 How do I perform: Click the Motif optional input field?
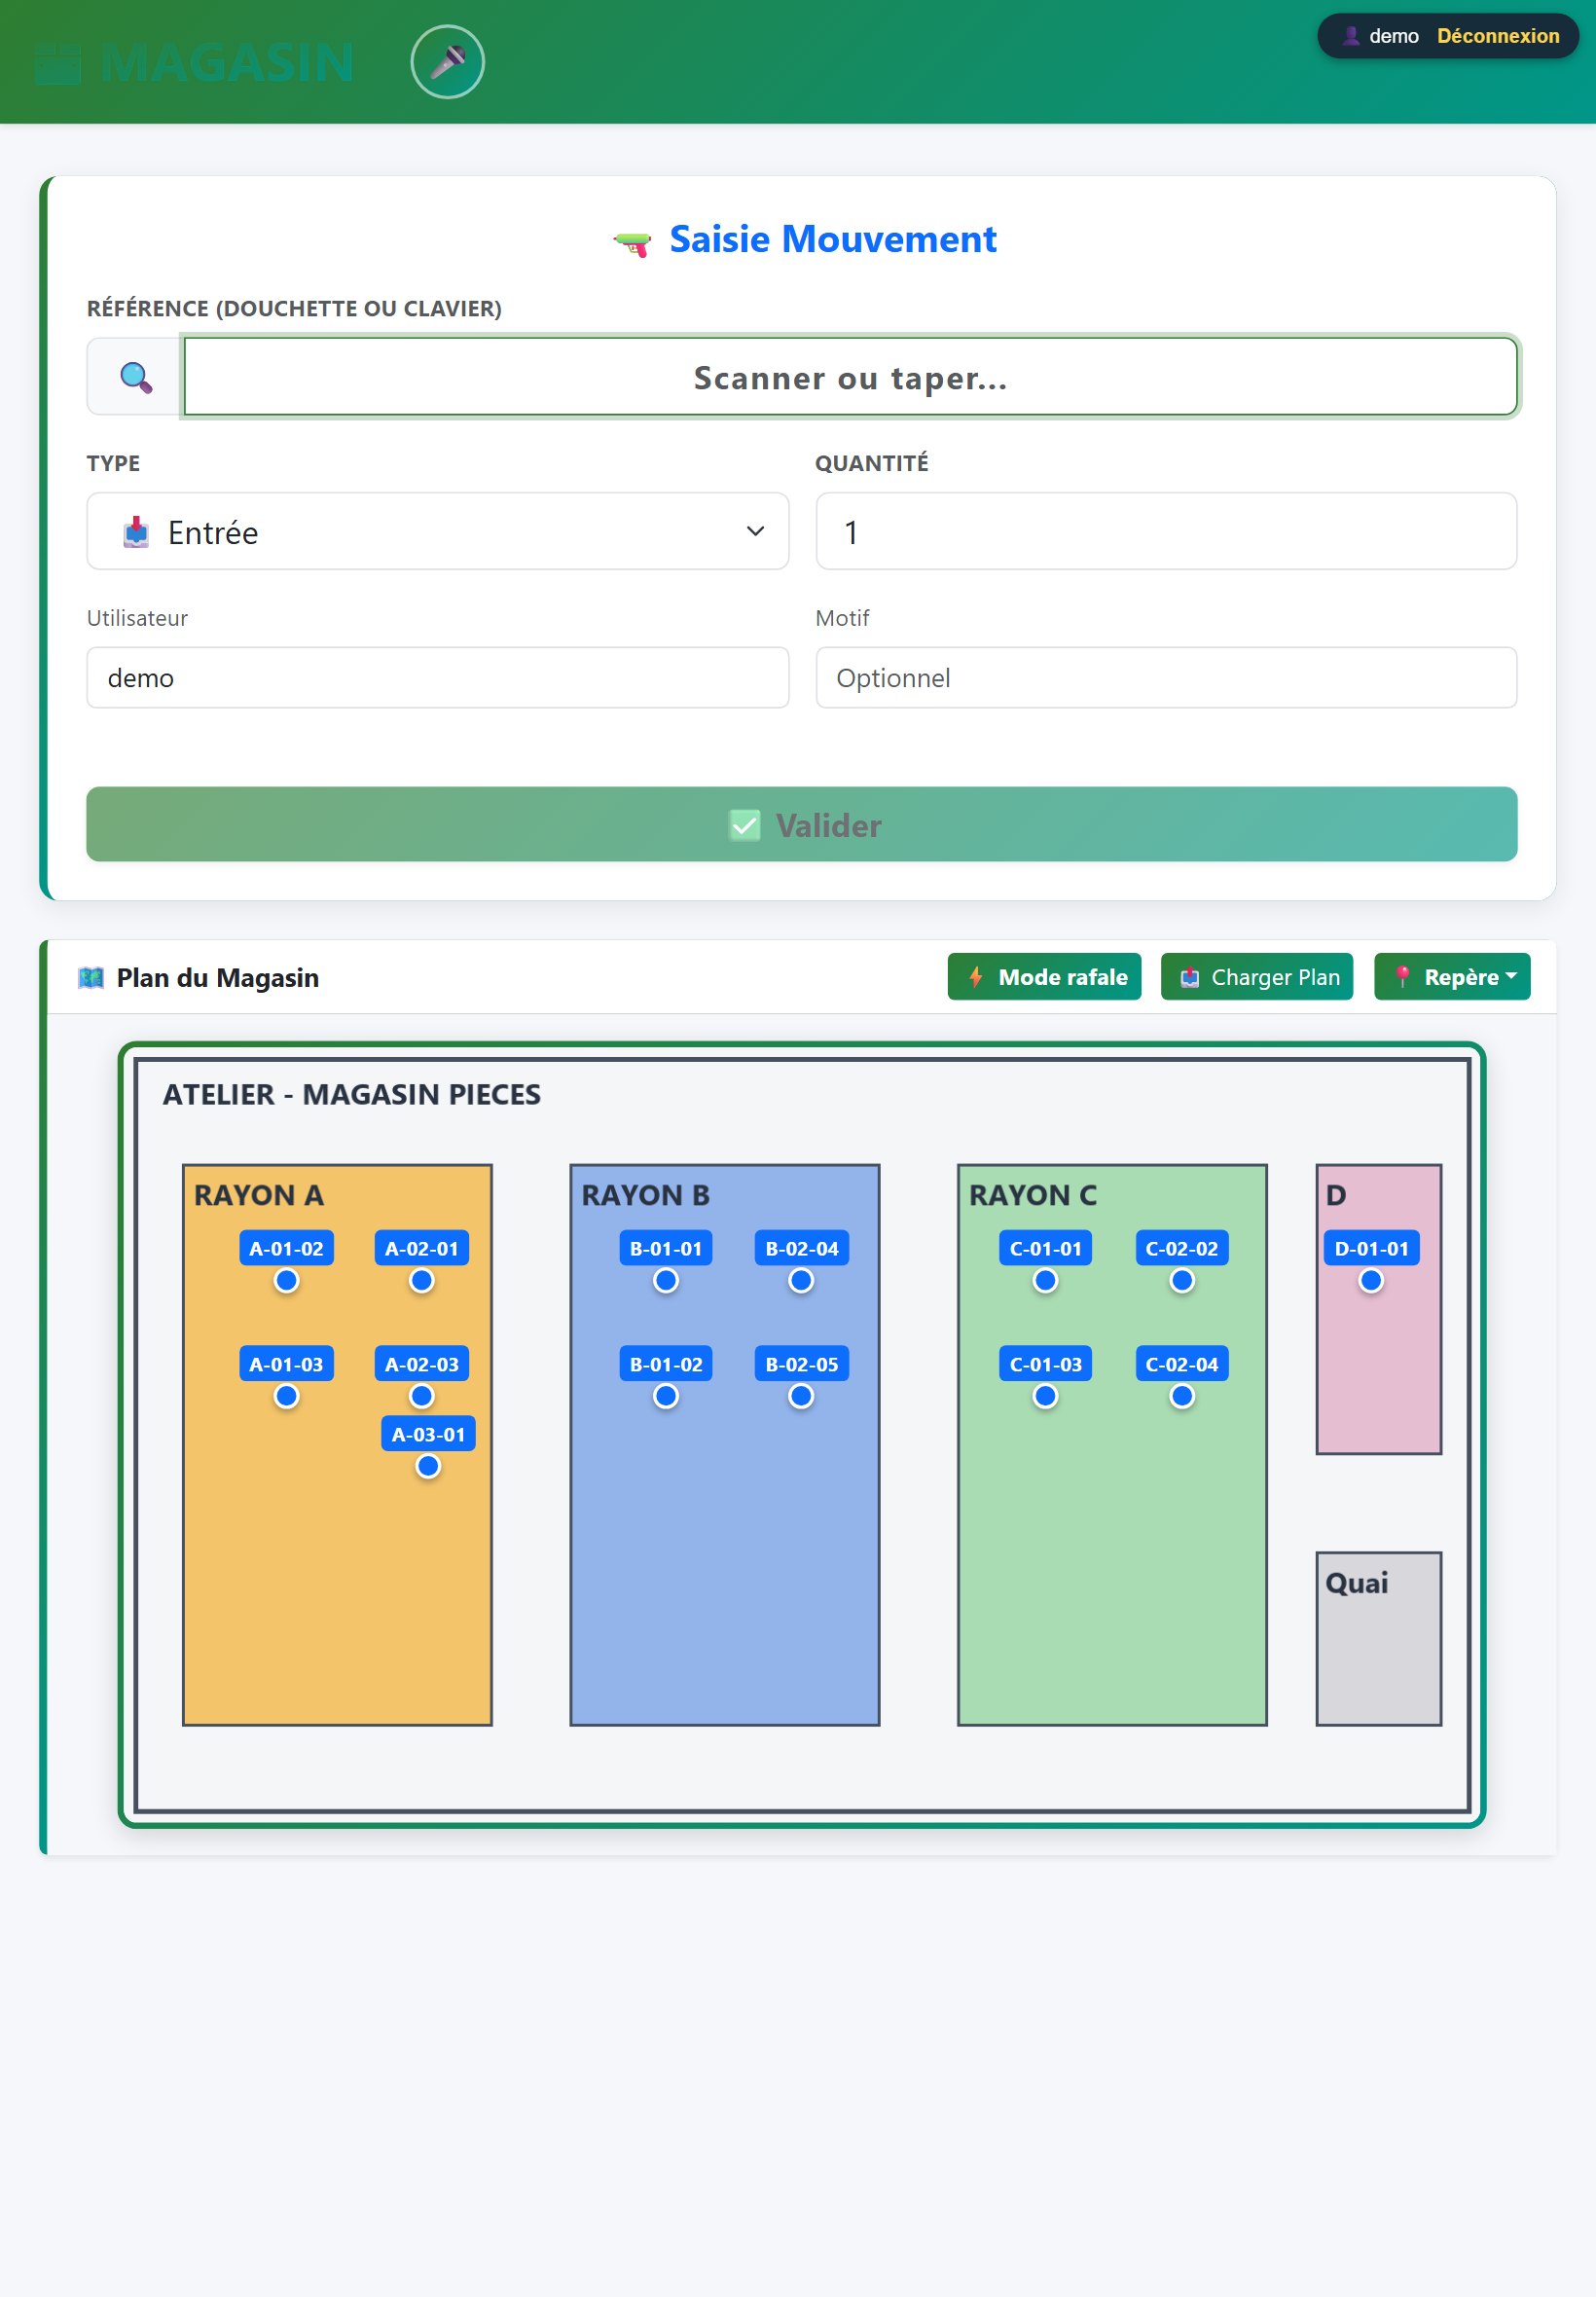click(1166, 677)
